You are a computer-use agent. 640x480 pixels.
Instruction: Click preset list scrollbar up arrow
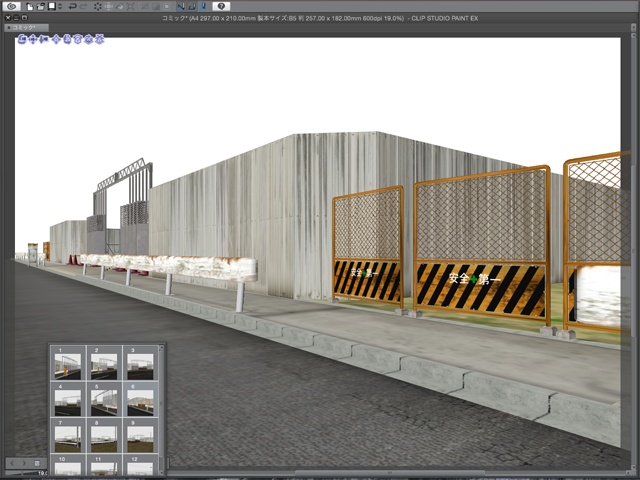click(x=161, y=348)
